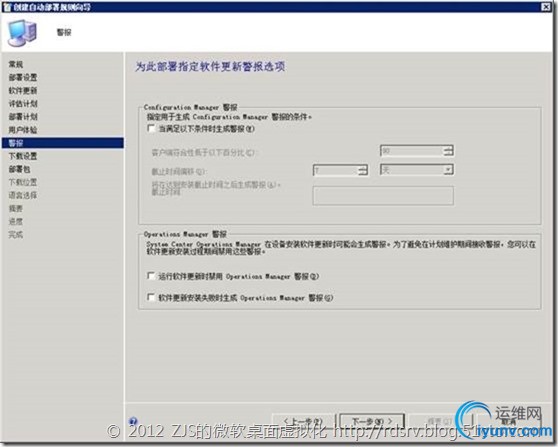Click the help icon at wizard bottom
This screenshot has width=558, height=447.
point(133,421)
